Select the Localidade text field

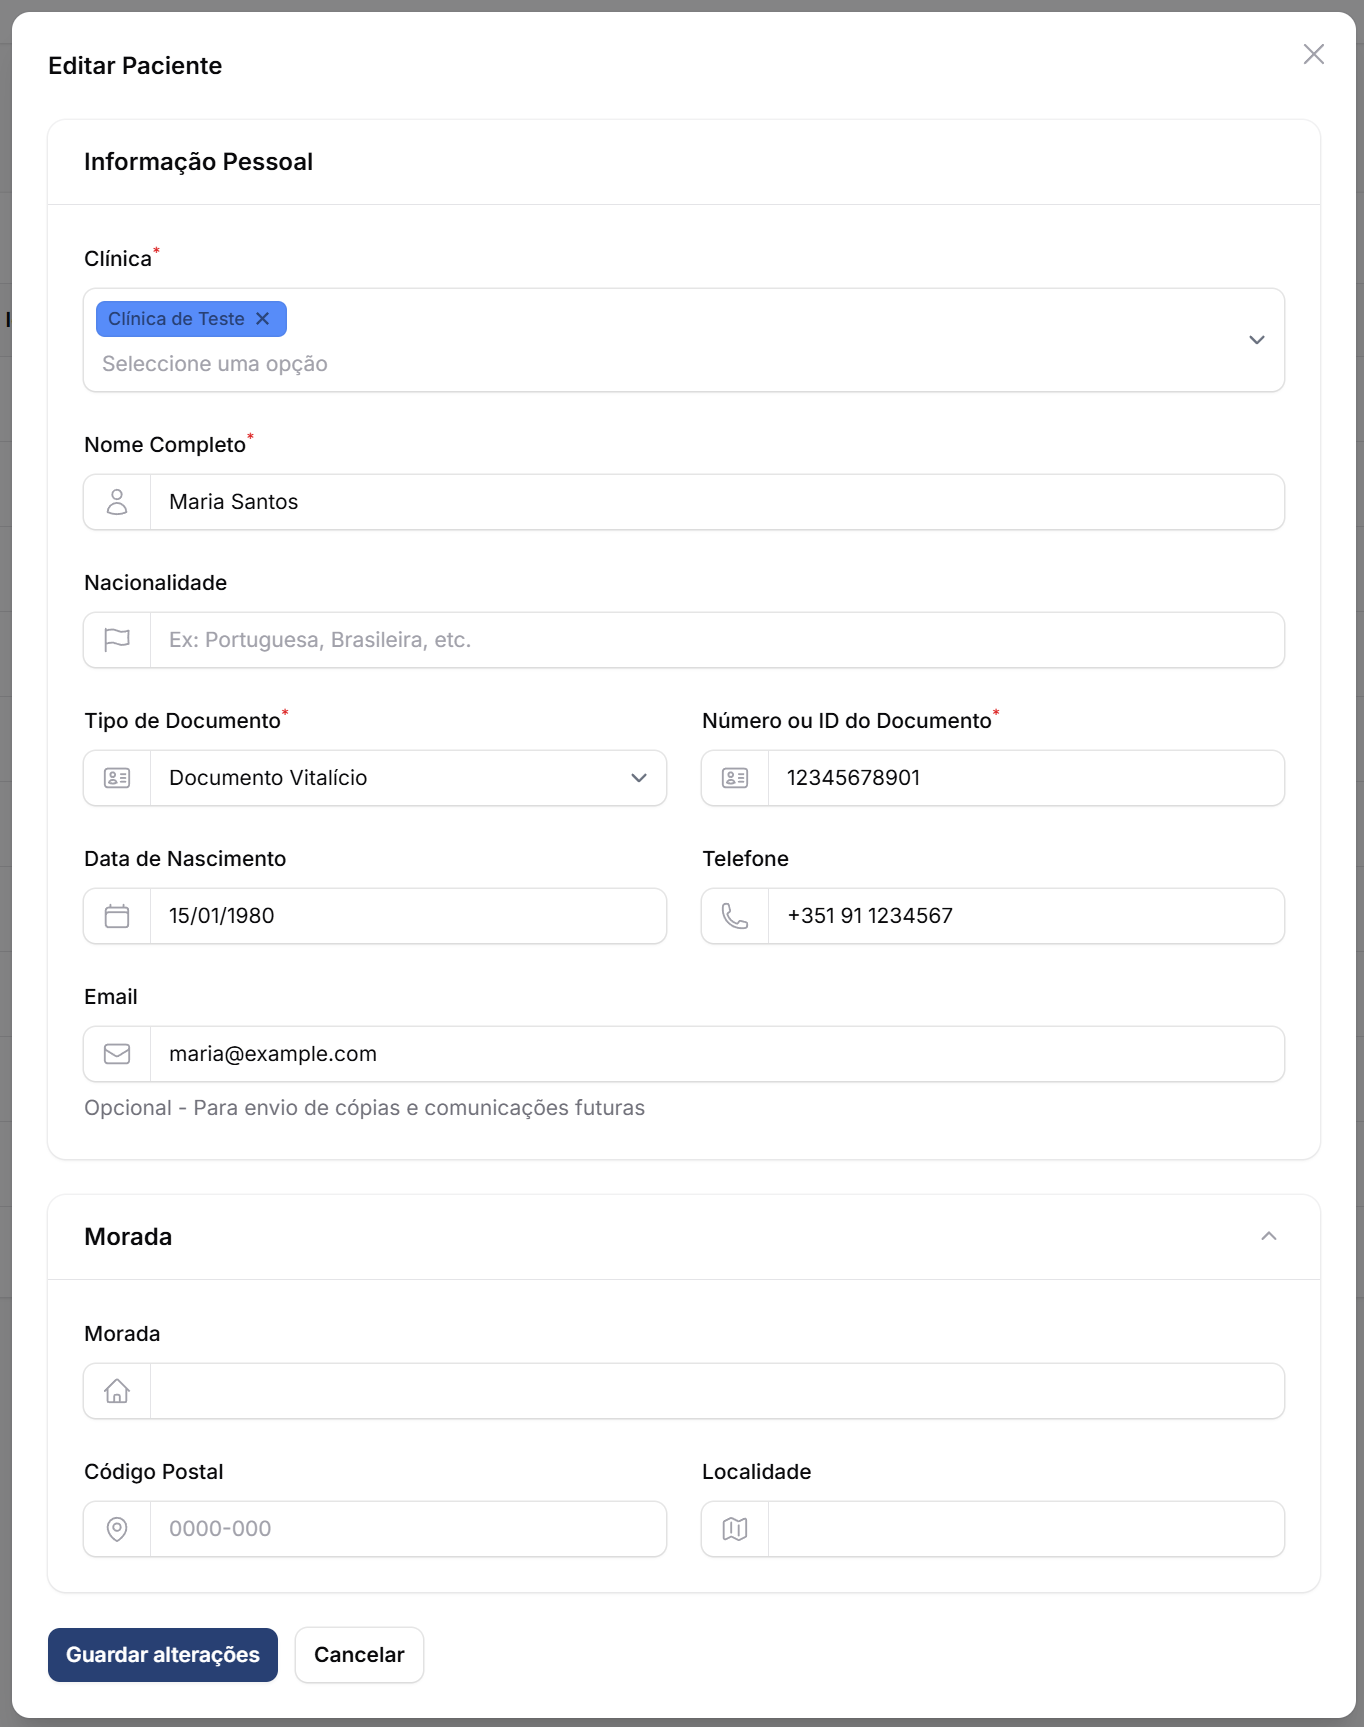tap(1025, 1529)
